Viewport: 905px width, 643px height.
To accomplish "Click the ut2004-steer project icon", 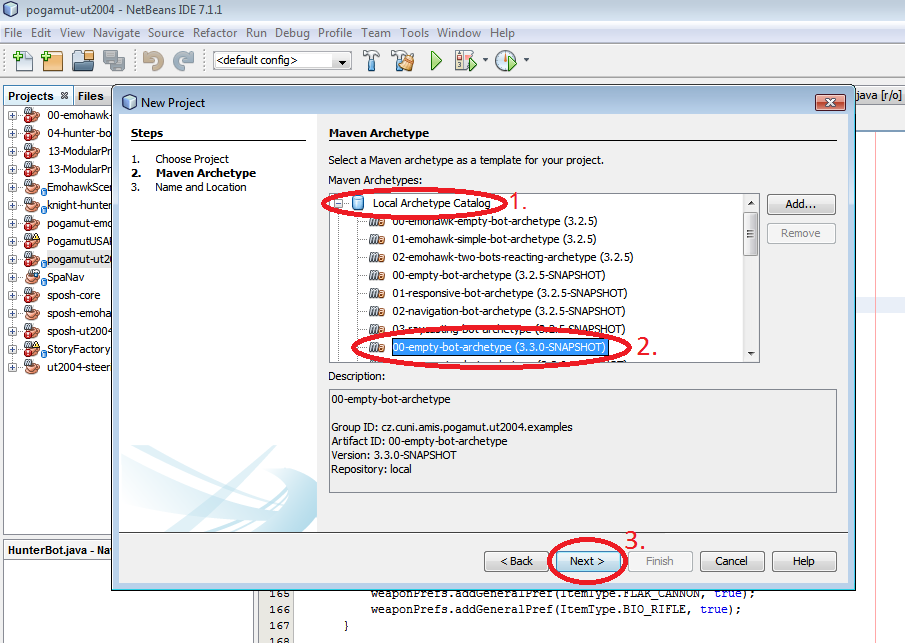I will (x=32, y=367).
